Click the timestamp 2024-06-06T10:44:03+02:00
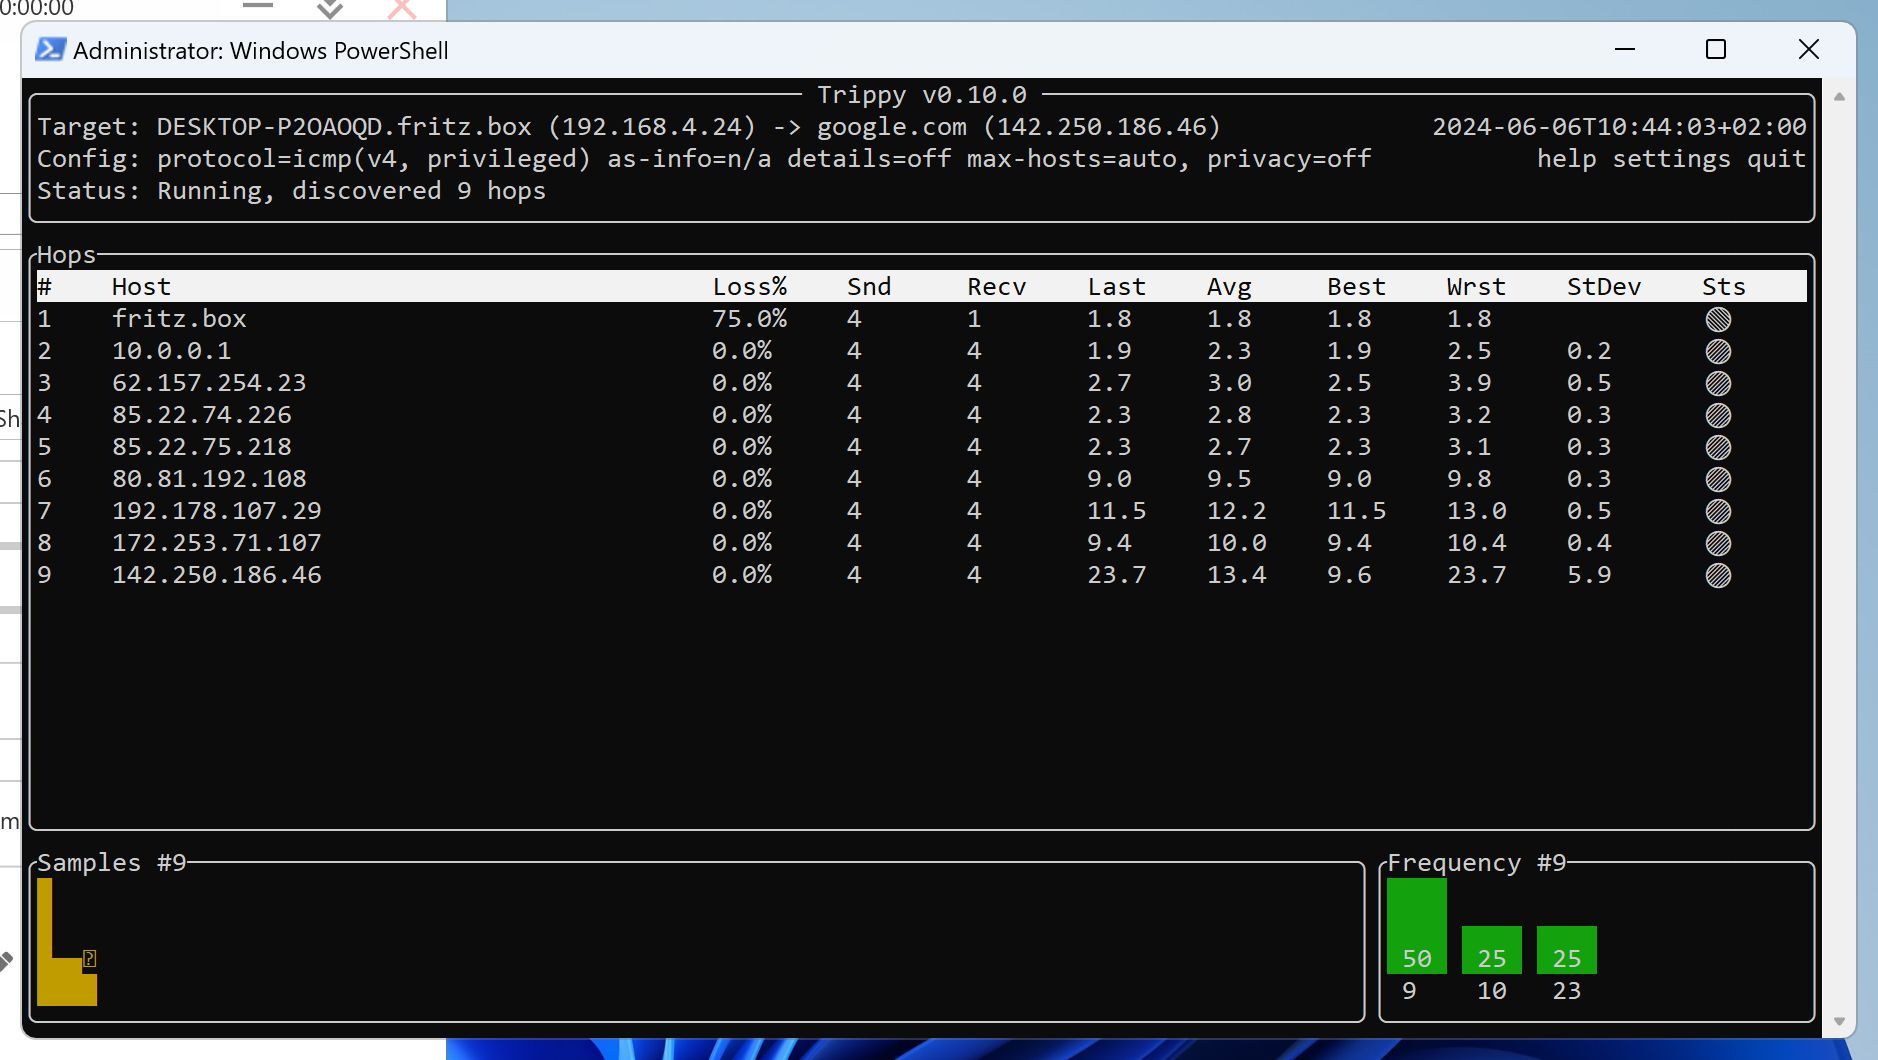This screenshot has height=1060, width=1878. 1619,127
